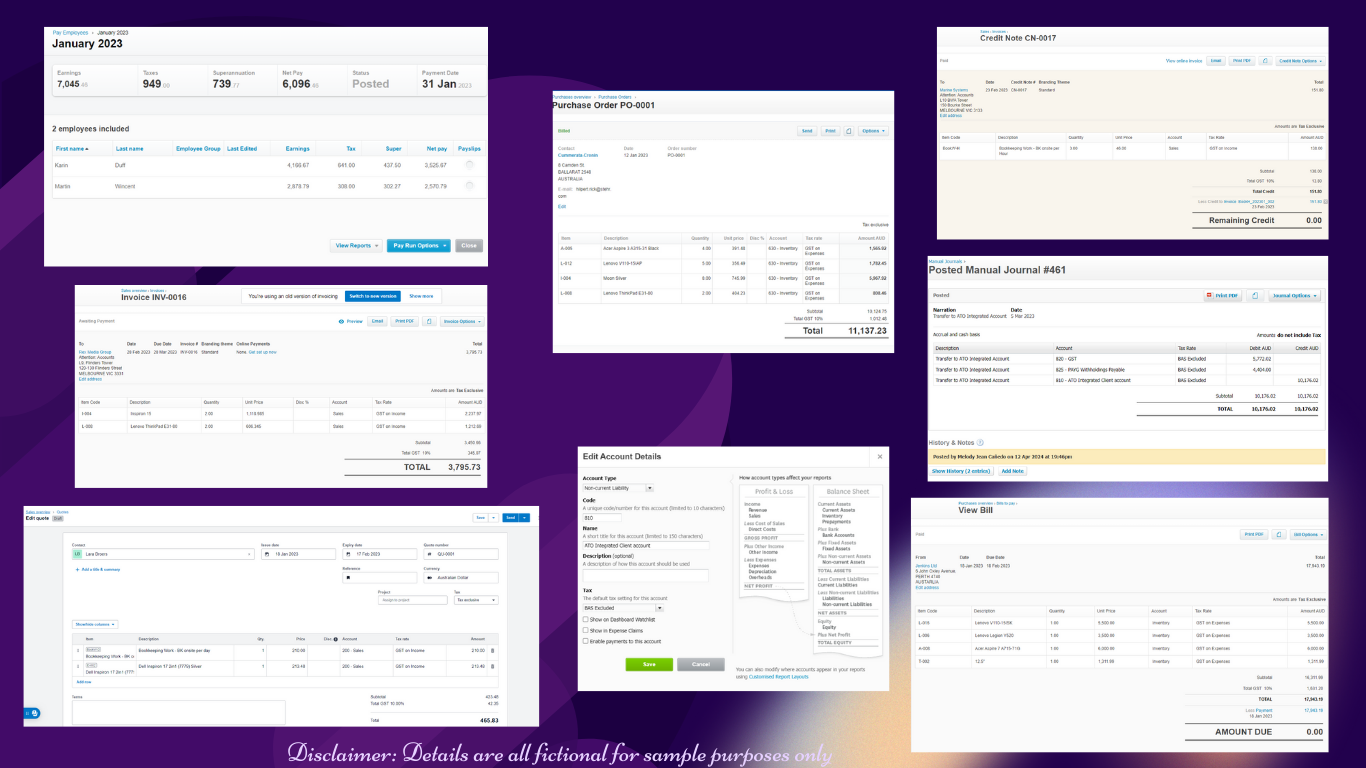The width and height of the screenshot is (1366, 768).
Task: Click the help icon beside History & Notes
Action: coord(980,442)
